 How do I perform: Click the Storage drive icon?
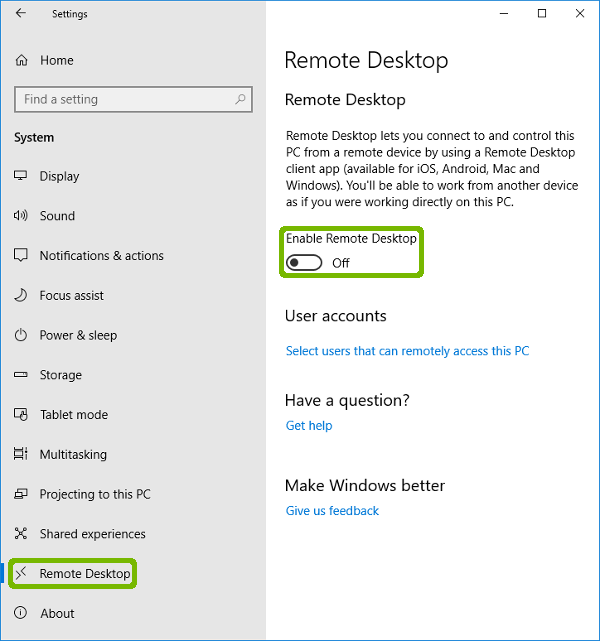point(20,374)
